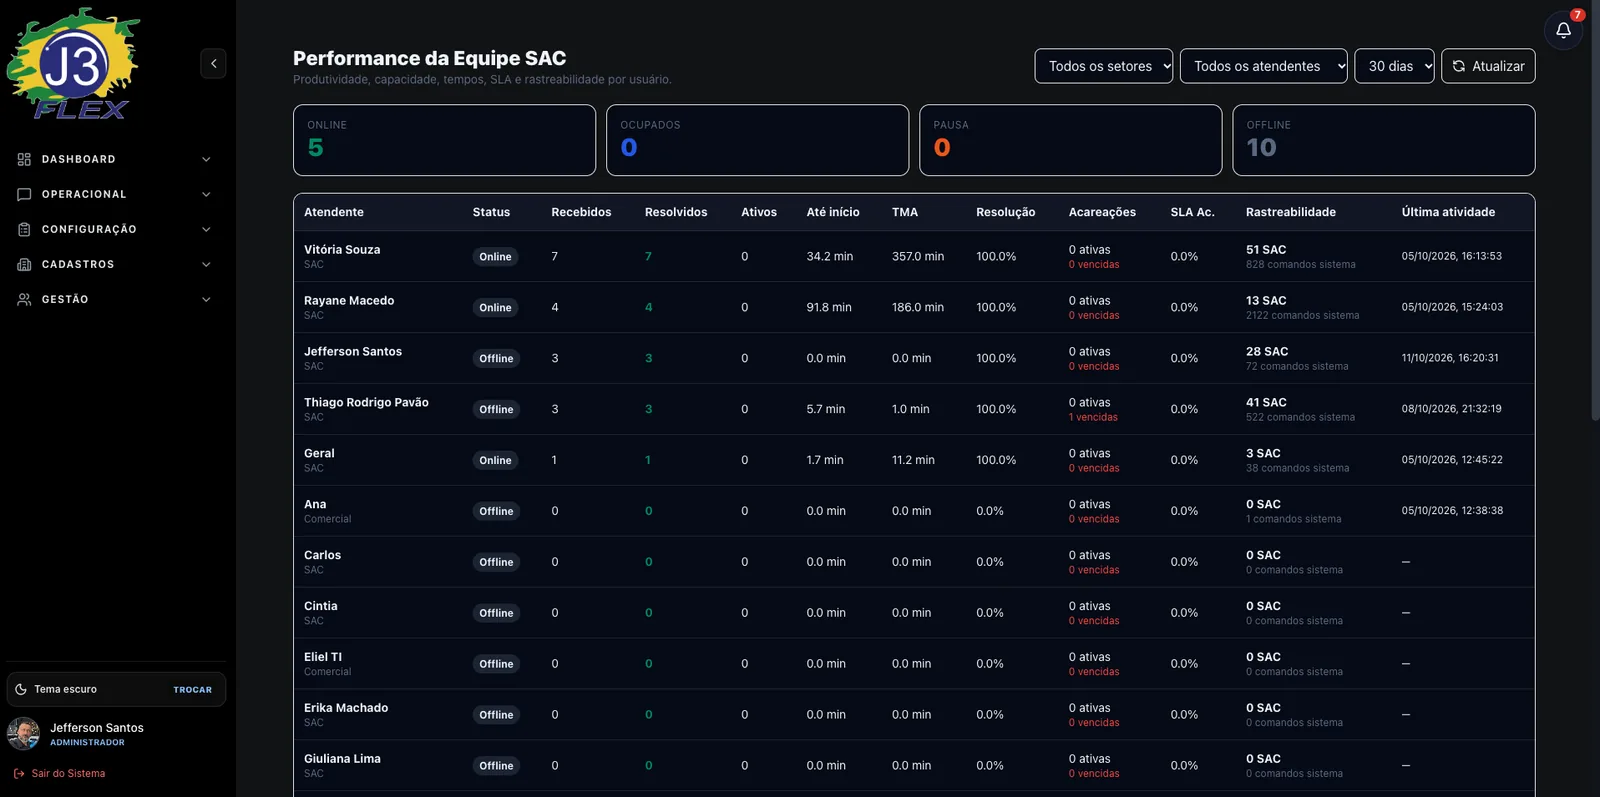Collapse the sidebar with the arrow button
The image size is (1600, 797).
coord(213,64)
